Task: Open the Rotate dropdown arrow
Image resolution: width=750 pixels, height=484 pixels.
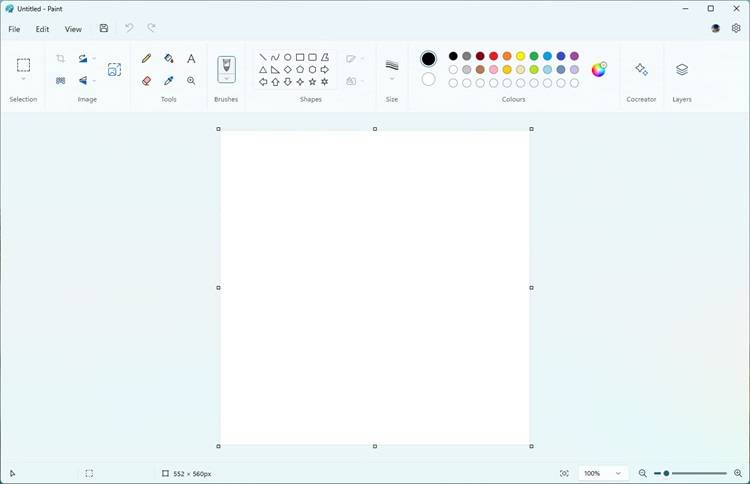Action: [94, 58]
